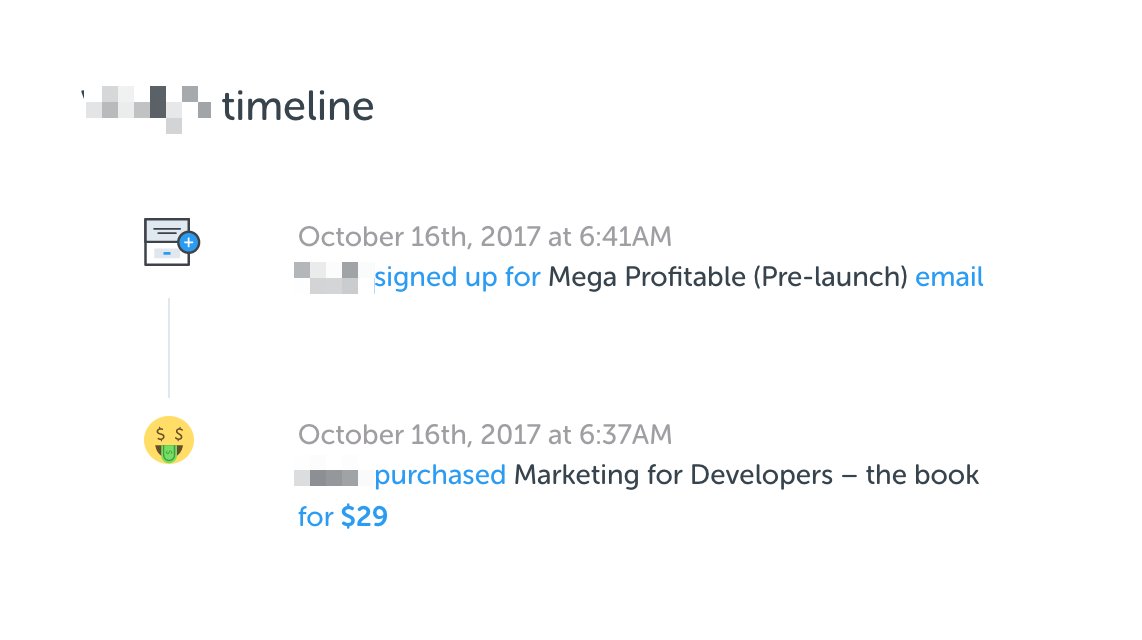Click the "(Pre-launch)" label text
Viewport: 1142px width, 640px height.
tap(829, 277)
